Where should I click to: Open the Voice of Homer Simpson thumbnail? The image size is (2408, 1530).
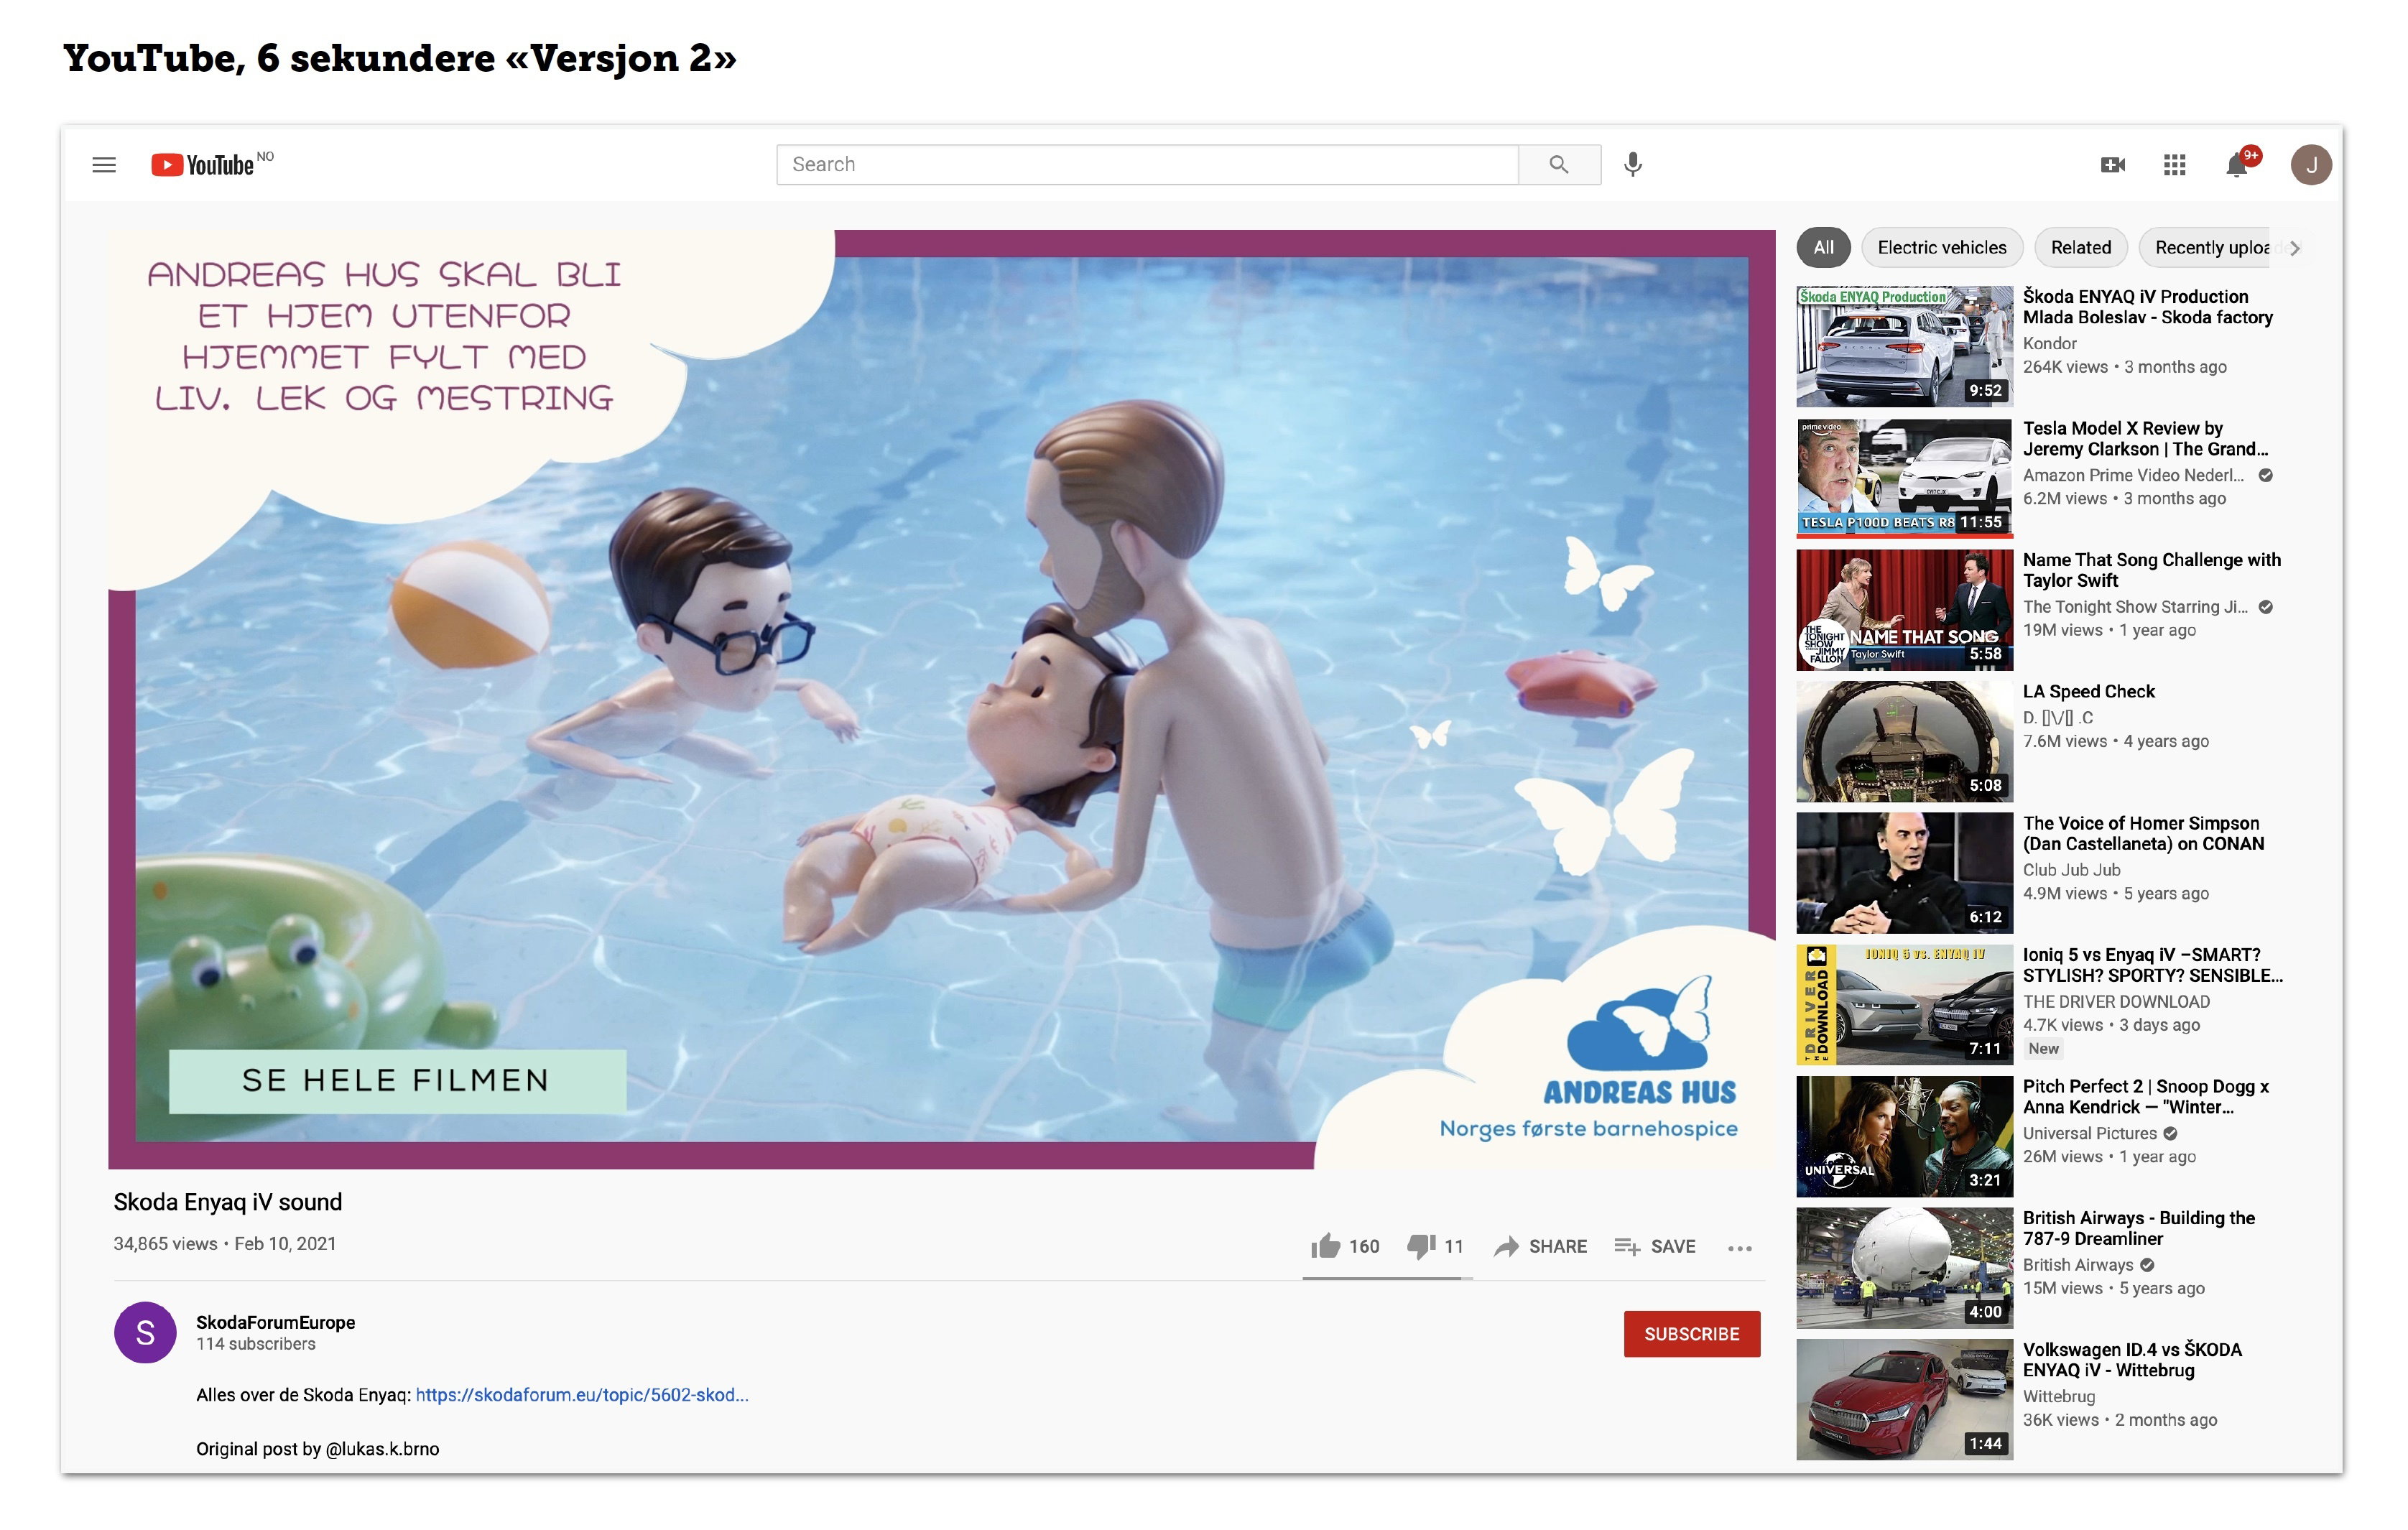pos(1904,873)
